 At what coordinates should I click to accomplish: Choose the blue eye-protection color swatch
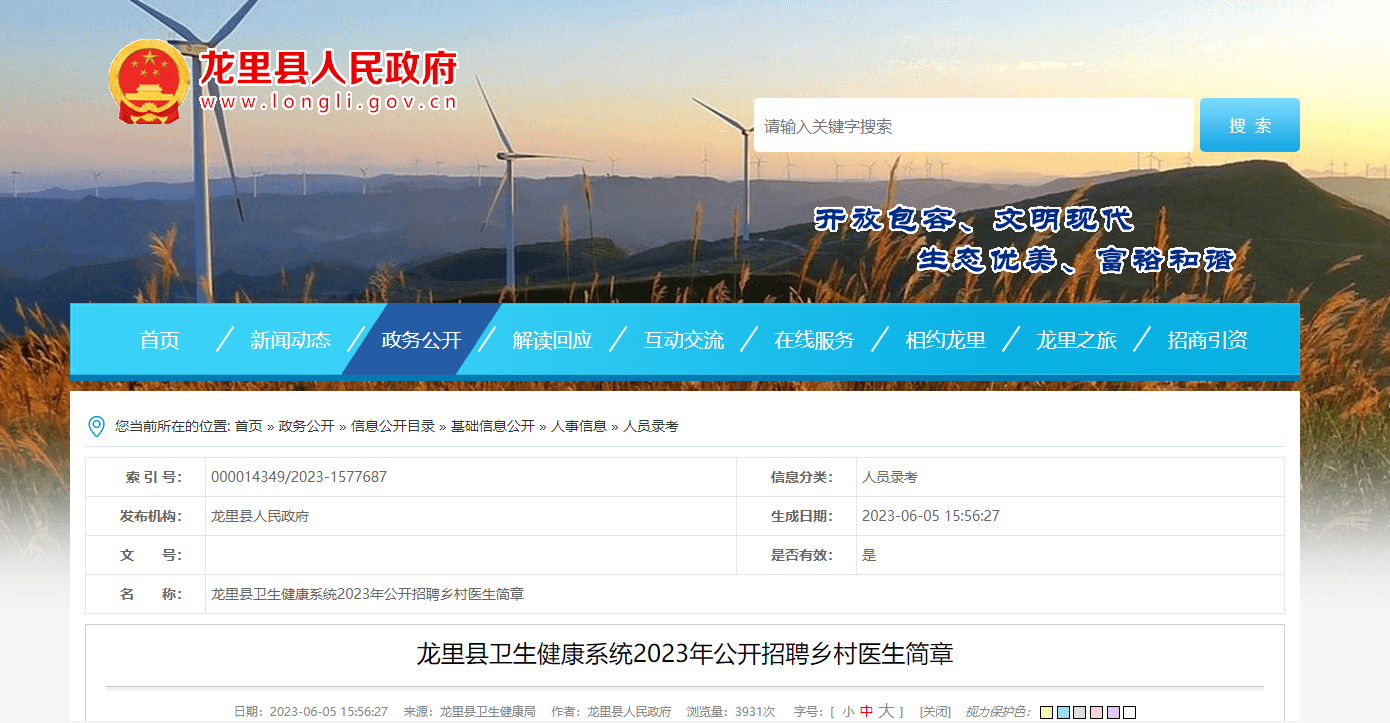pos(1063,713)
